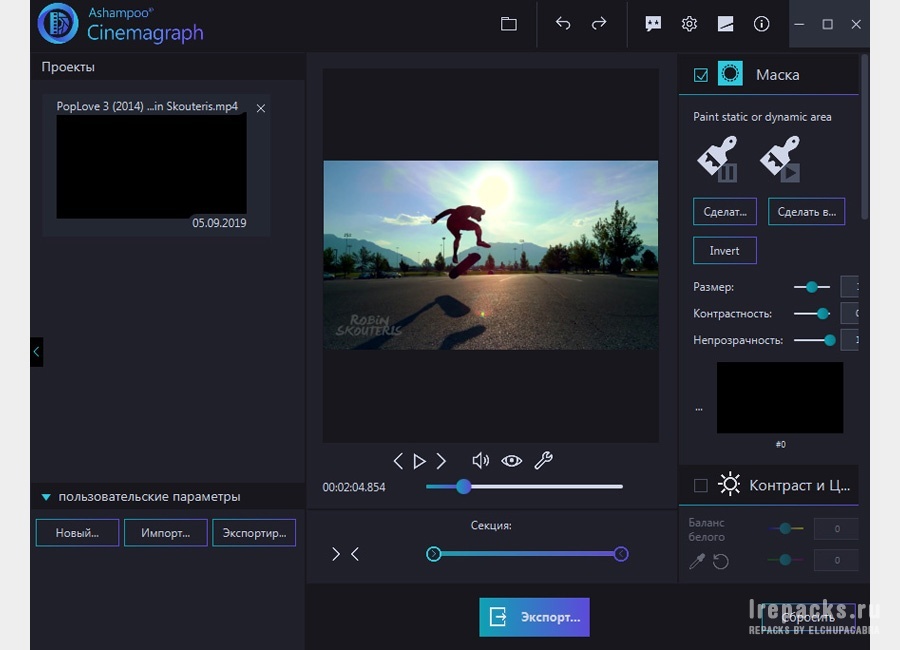Click the Непрозрачность value field
This screenshot has height=650, width=900.
(849, 340)
